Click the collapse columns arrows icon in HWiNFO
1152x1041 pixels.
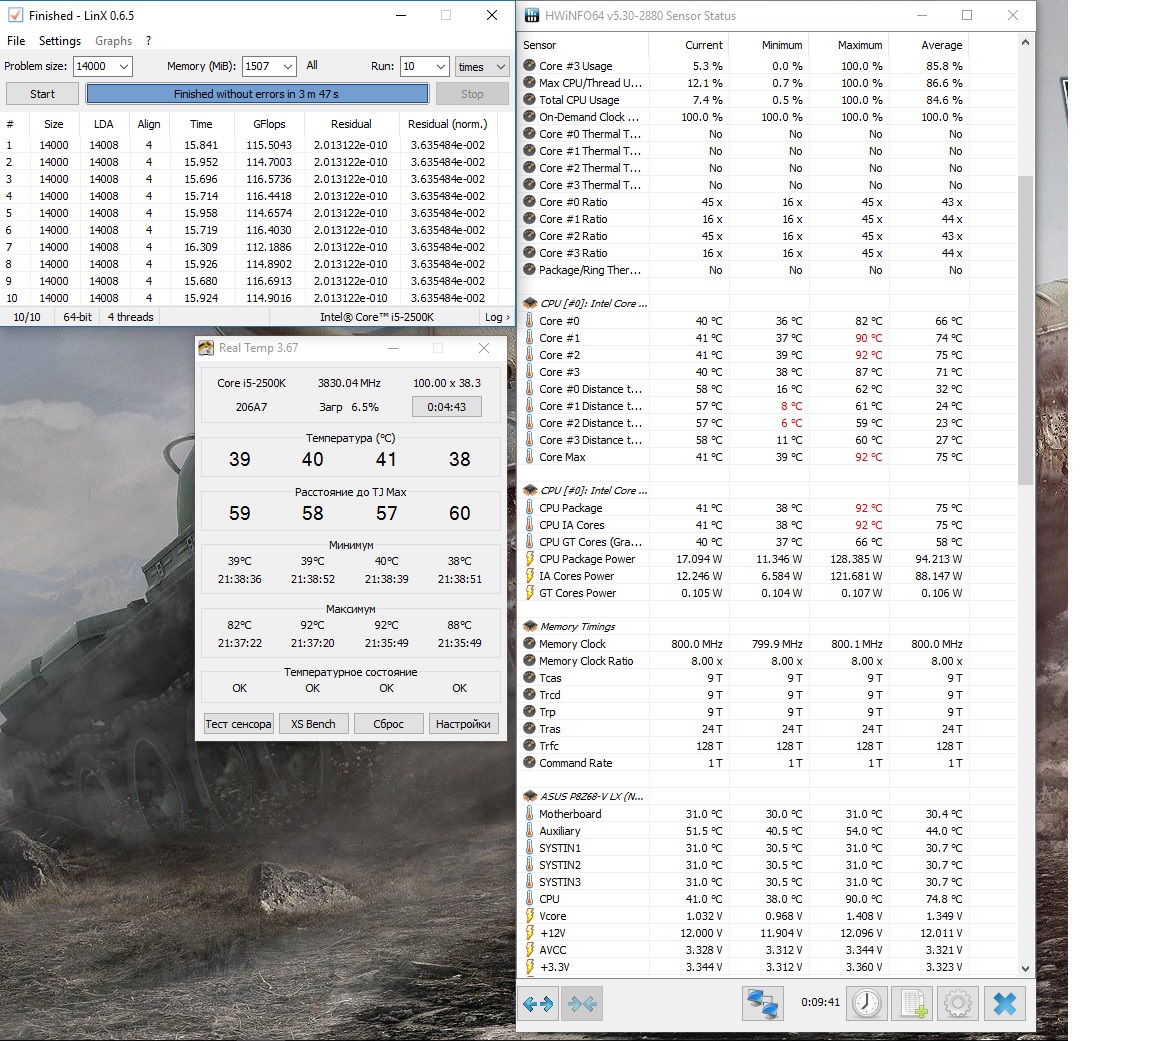[582, 1003]
